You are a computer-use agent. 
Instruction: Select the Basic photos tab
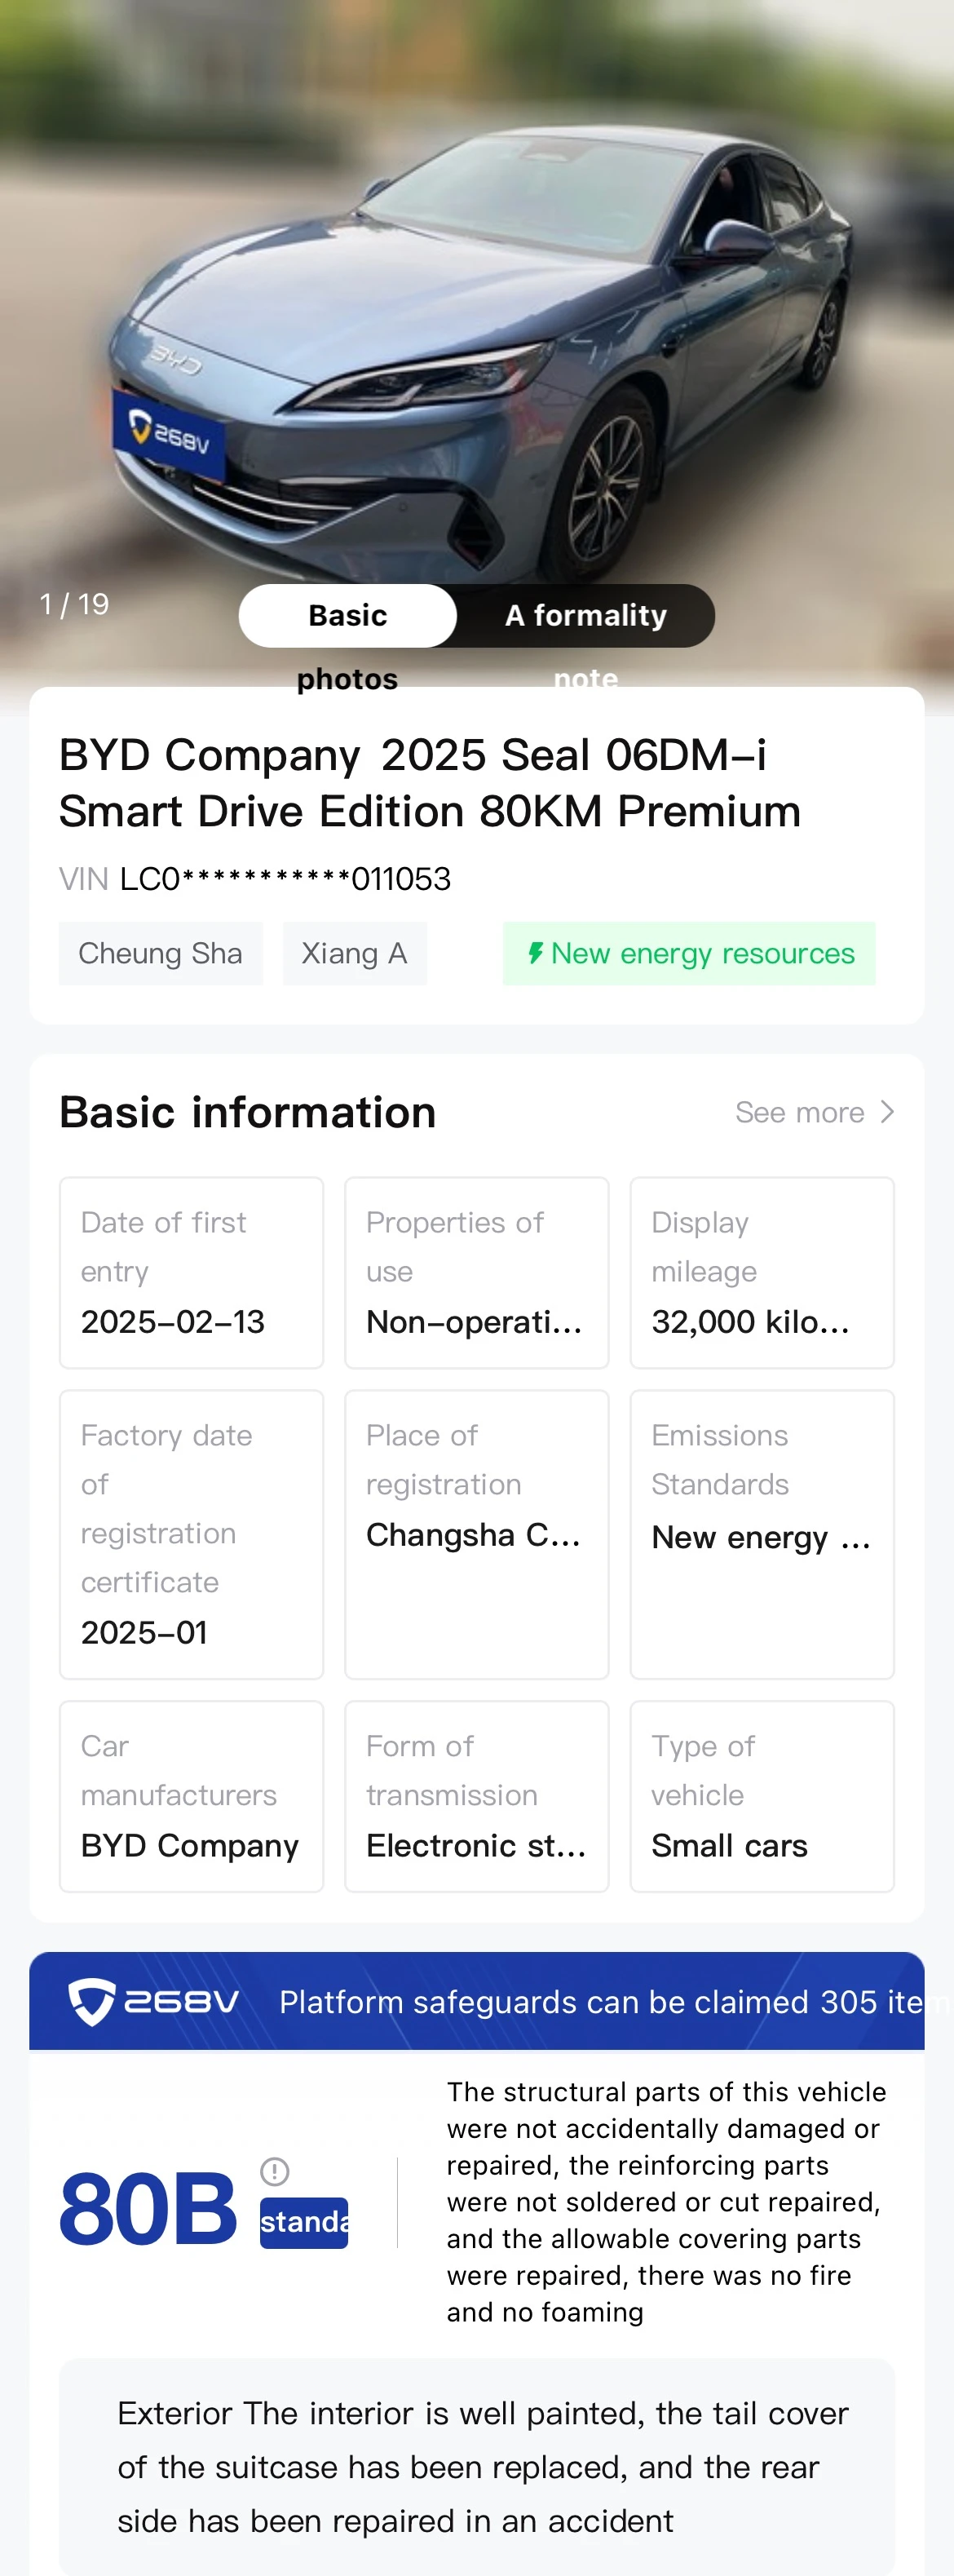(347, 616)
